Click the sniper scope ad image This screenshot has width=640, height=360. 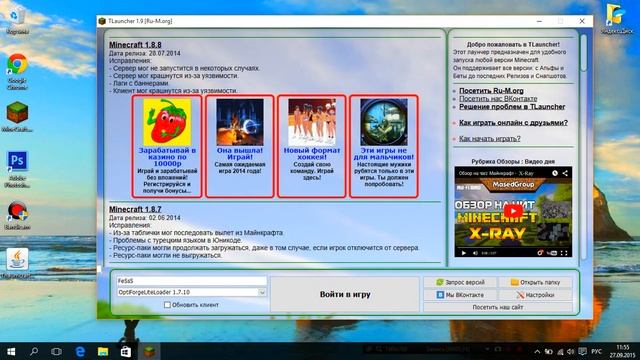384,122
